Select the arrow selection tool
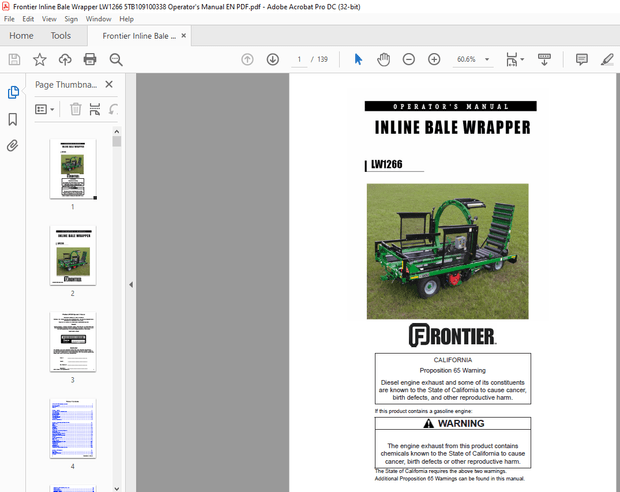 [x=358, y=60]
